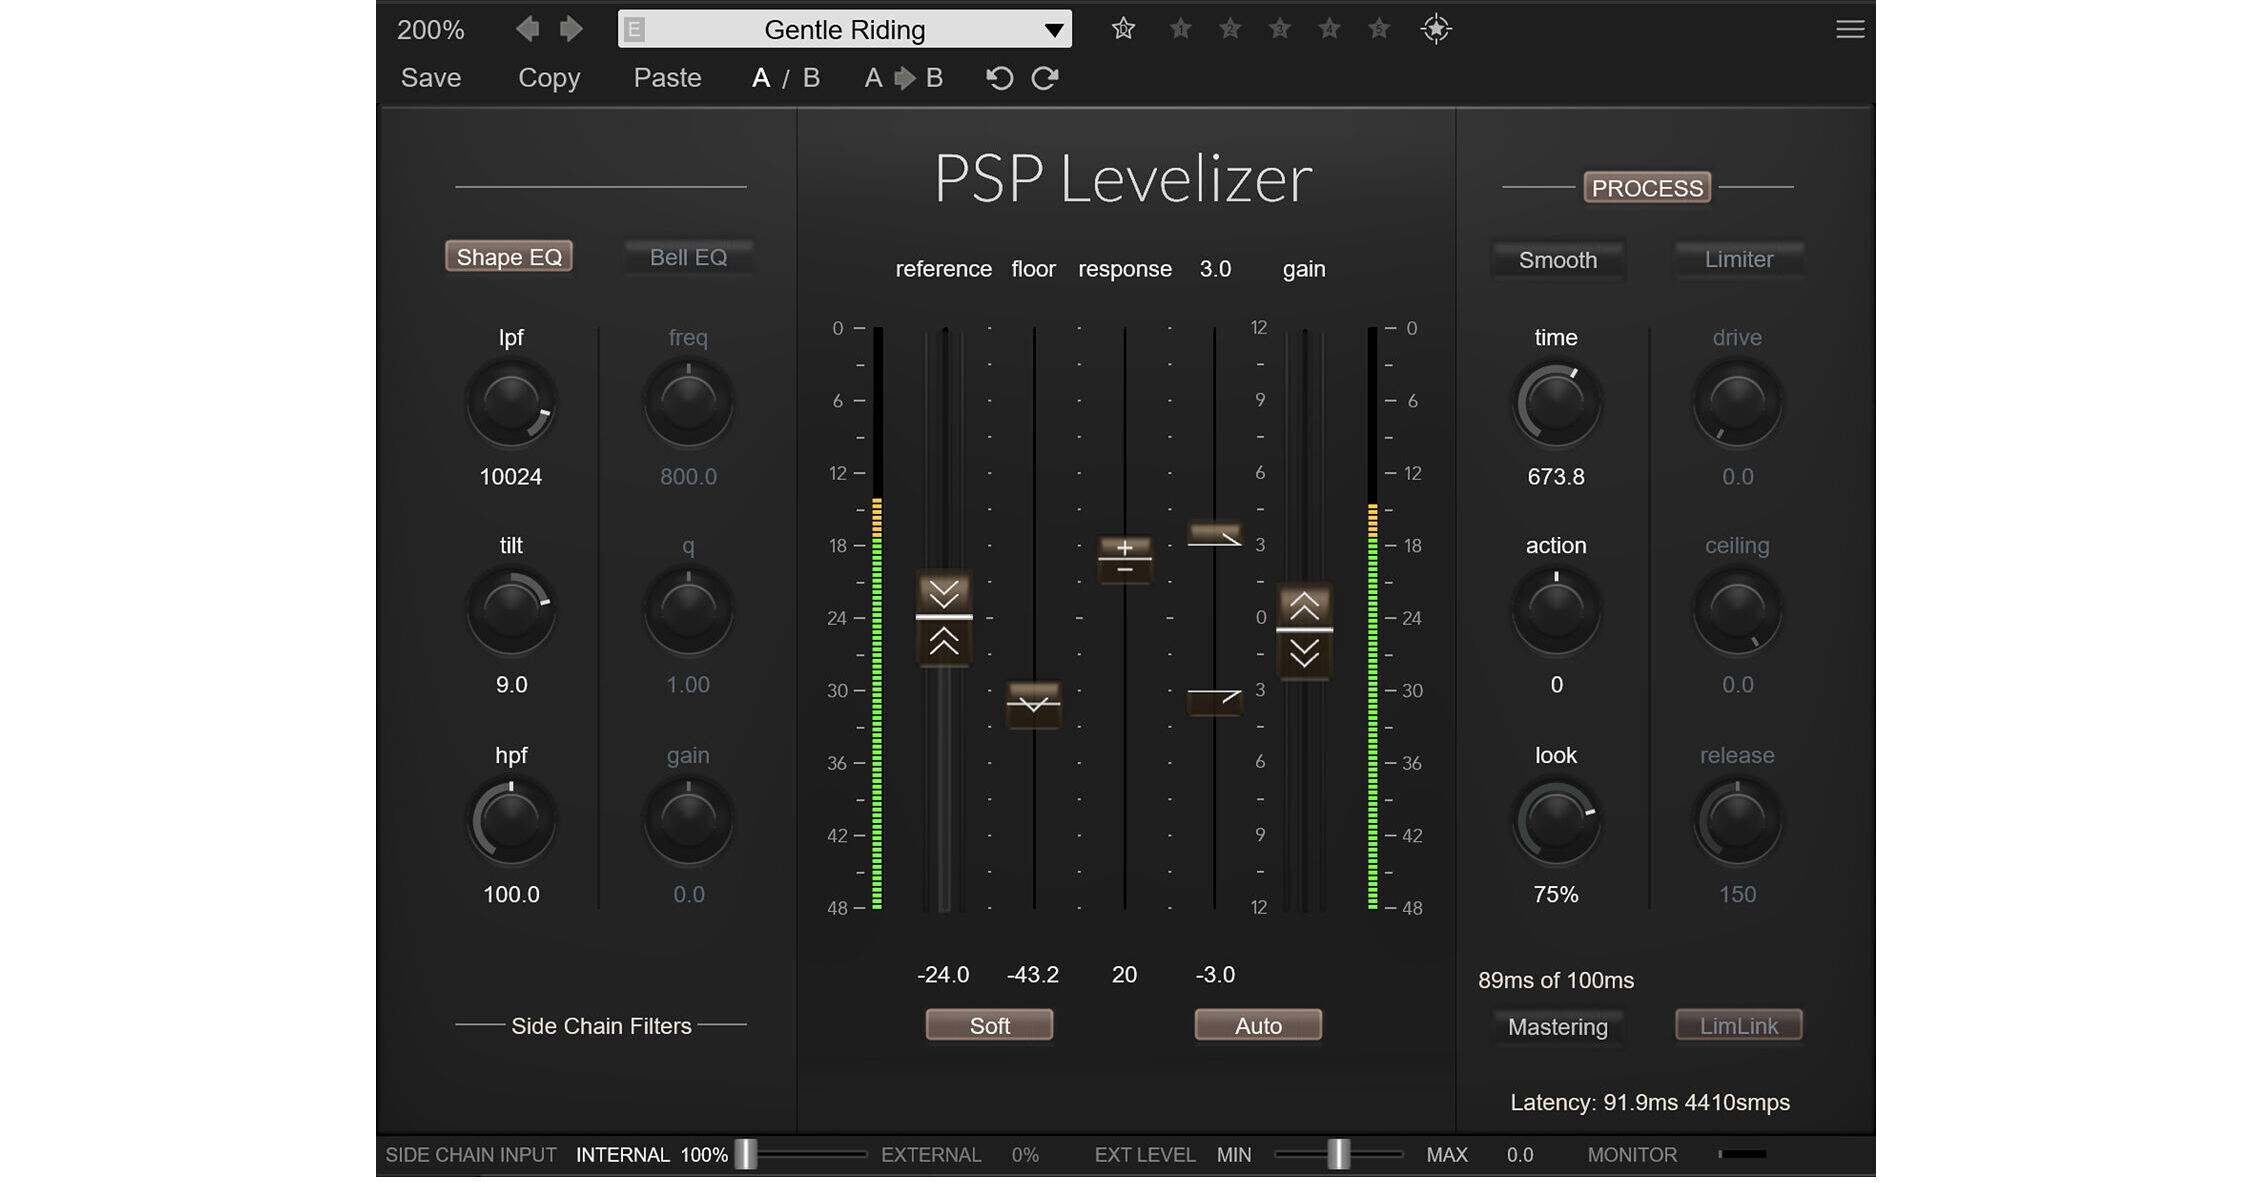
Task: Click the tilt value 9.0
Action: 511,685
